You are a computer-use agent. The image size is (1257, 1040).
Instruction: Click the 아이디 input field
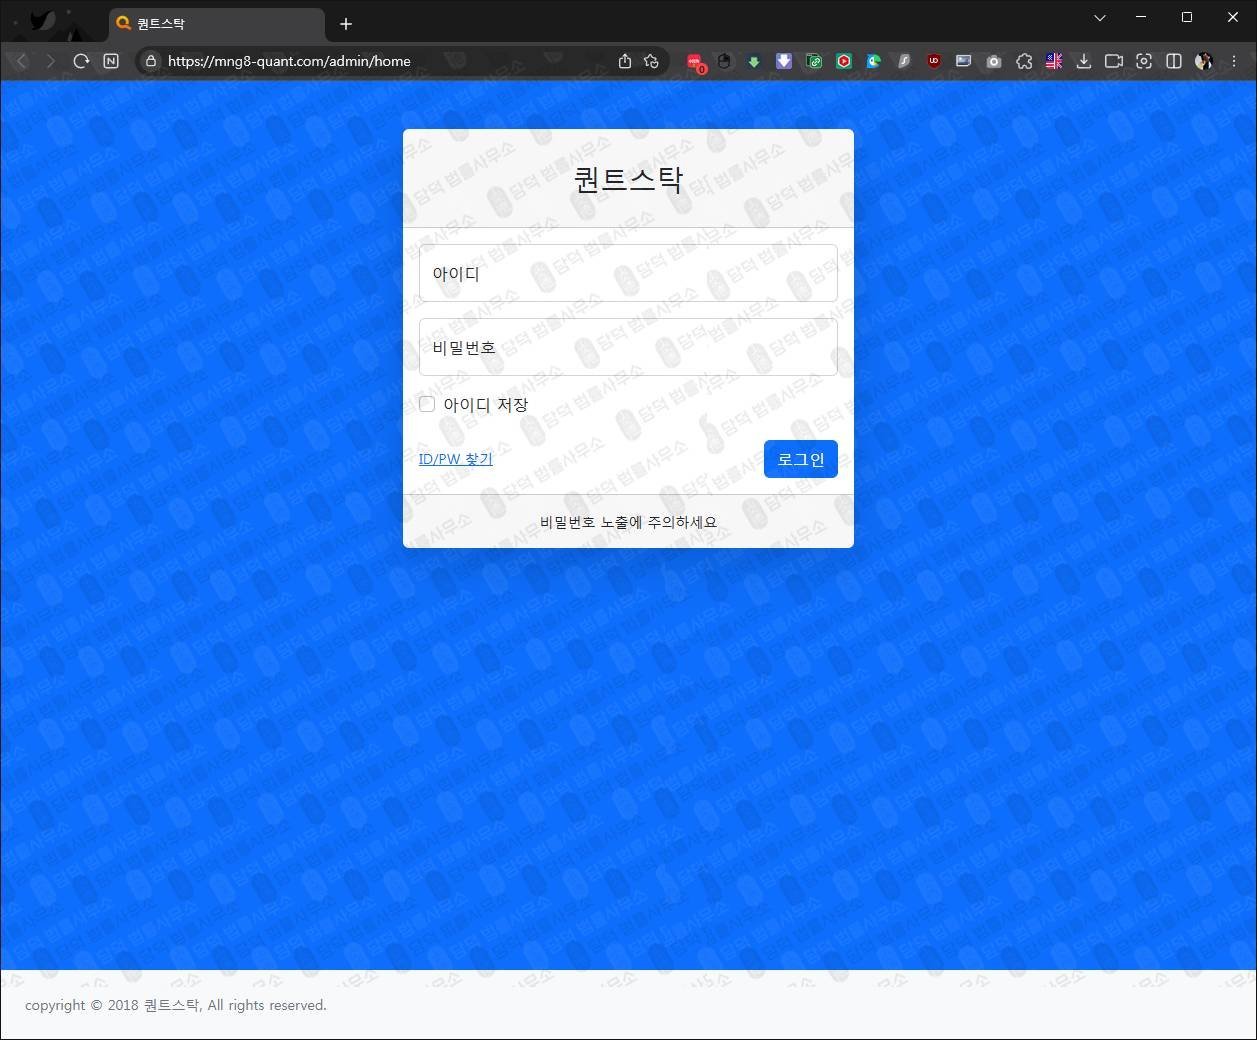[628, 273]
